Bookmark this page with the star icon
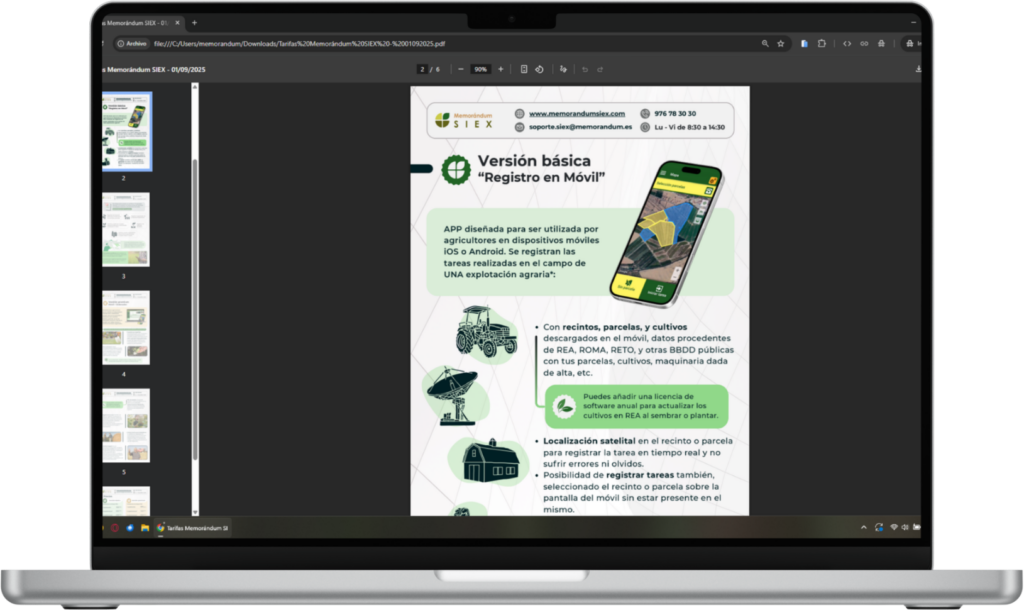Screen dimensions: 1024x610 (780, 44)
